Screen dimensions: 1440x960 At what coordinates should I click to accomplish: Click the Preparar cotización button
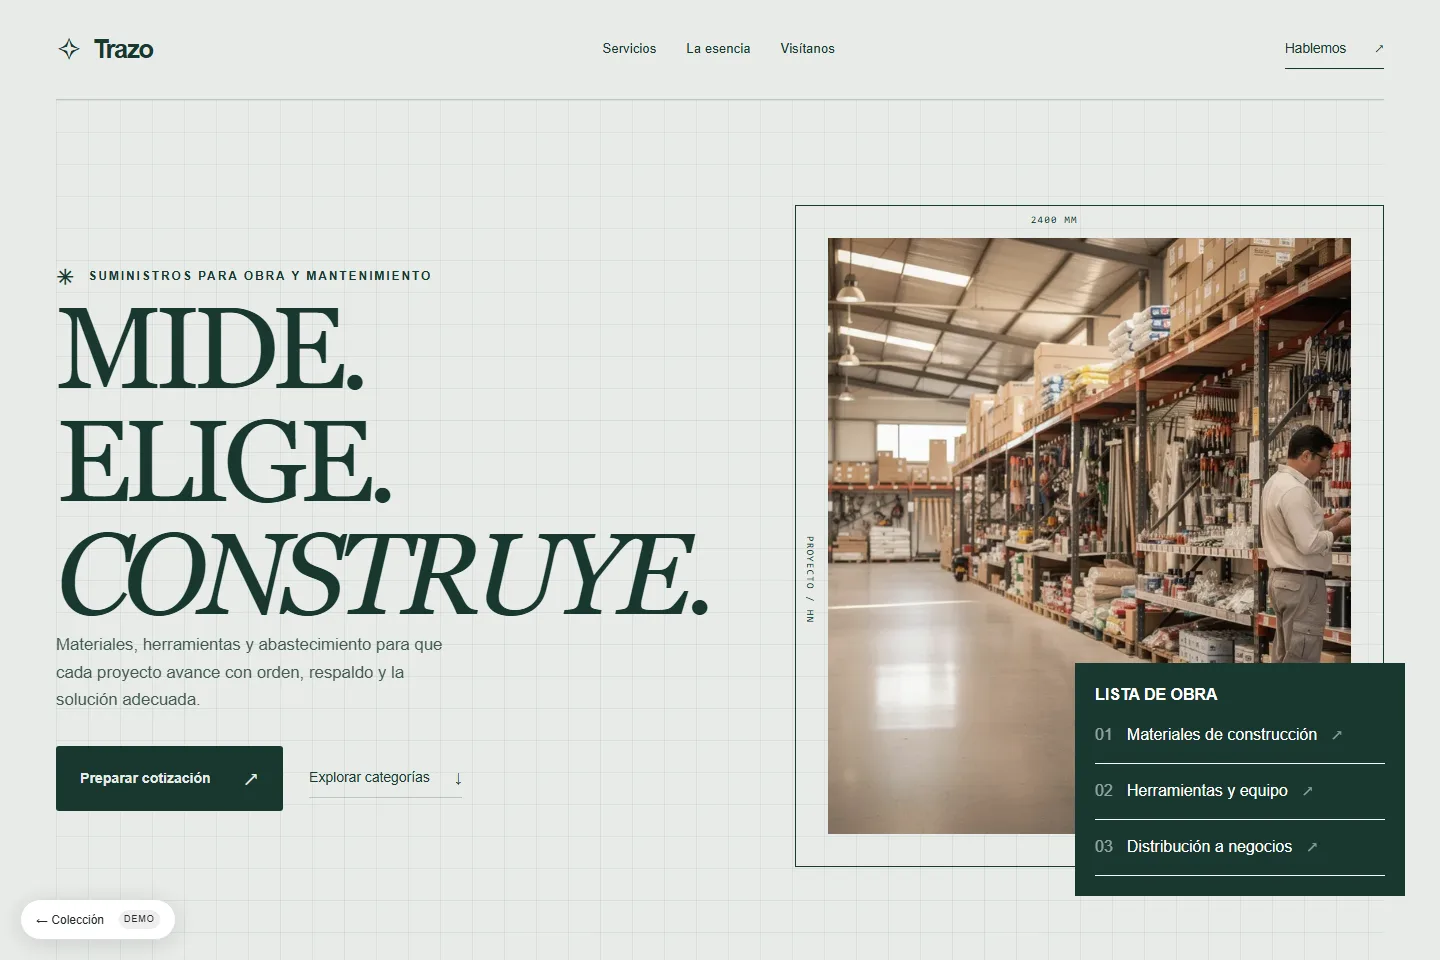point(169,778)
